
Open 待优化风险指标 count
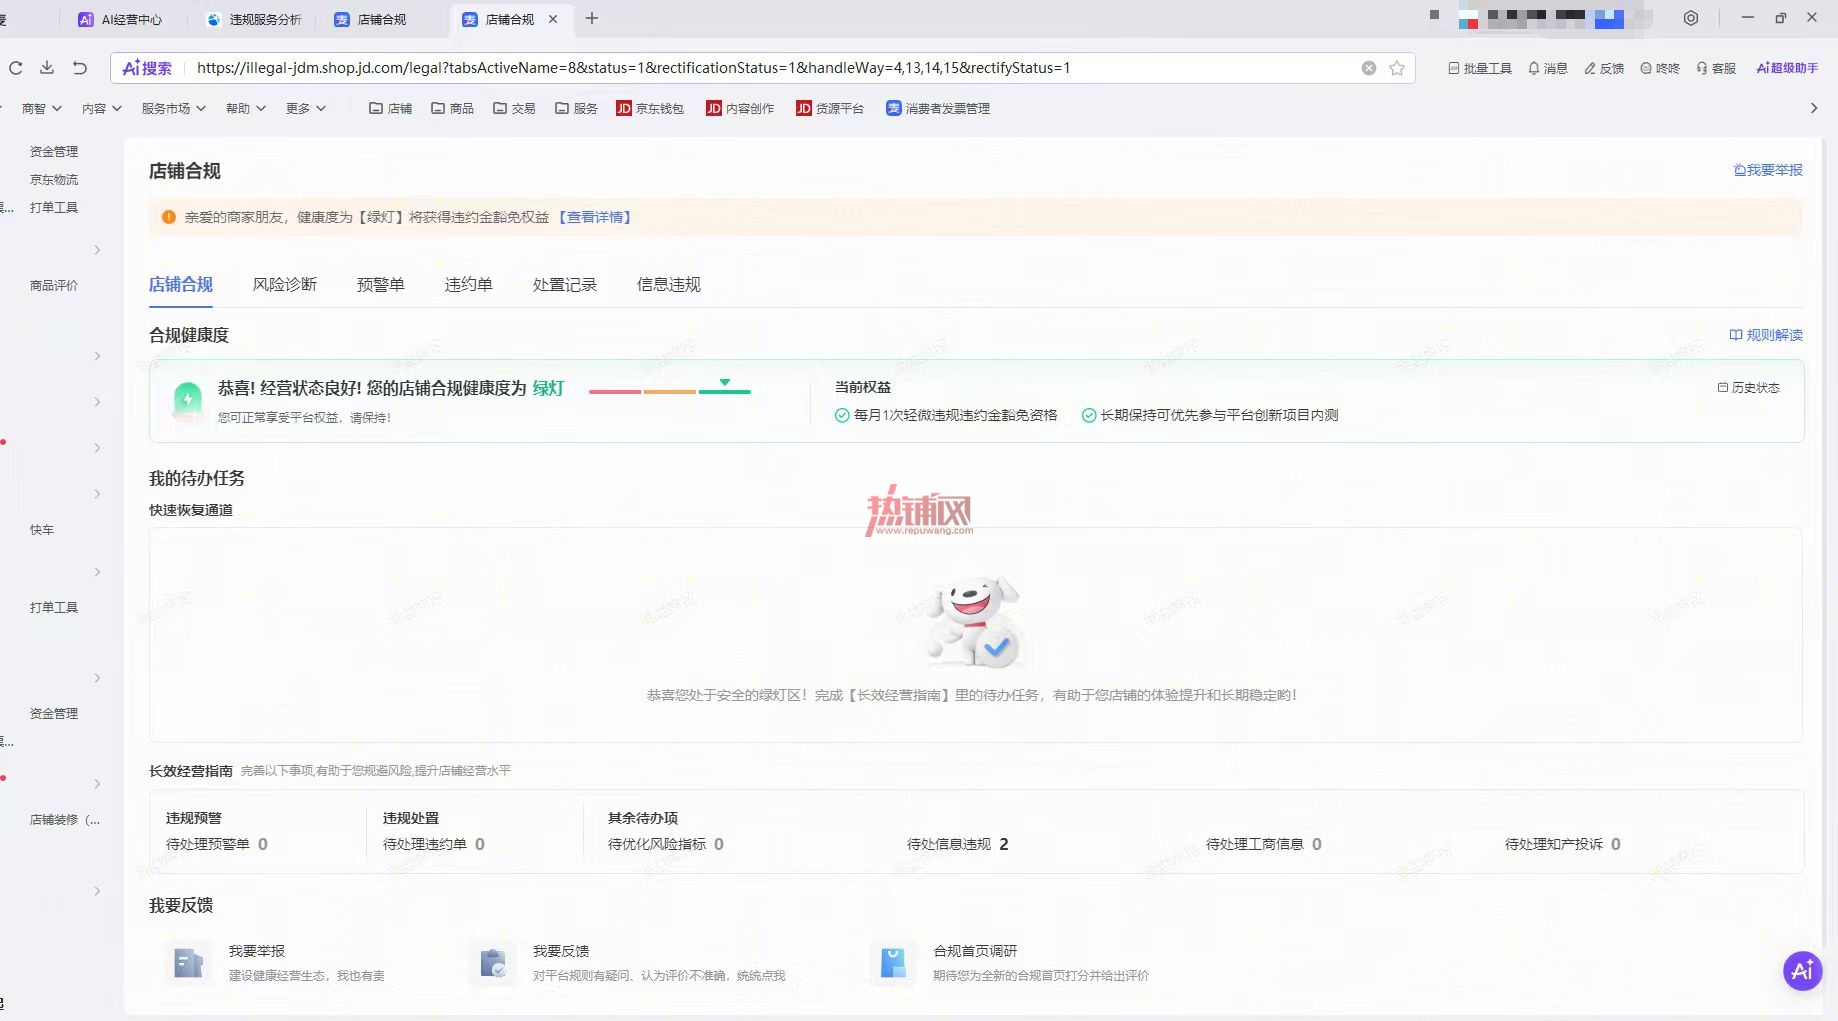pyautogui.click(x=666, y=844)
